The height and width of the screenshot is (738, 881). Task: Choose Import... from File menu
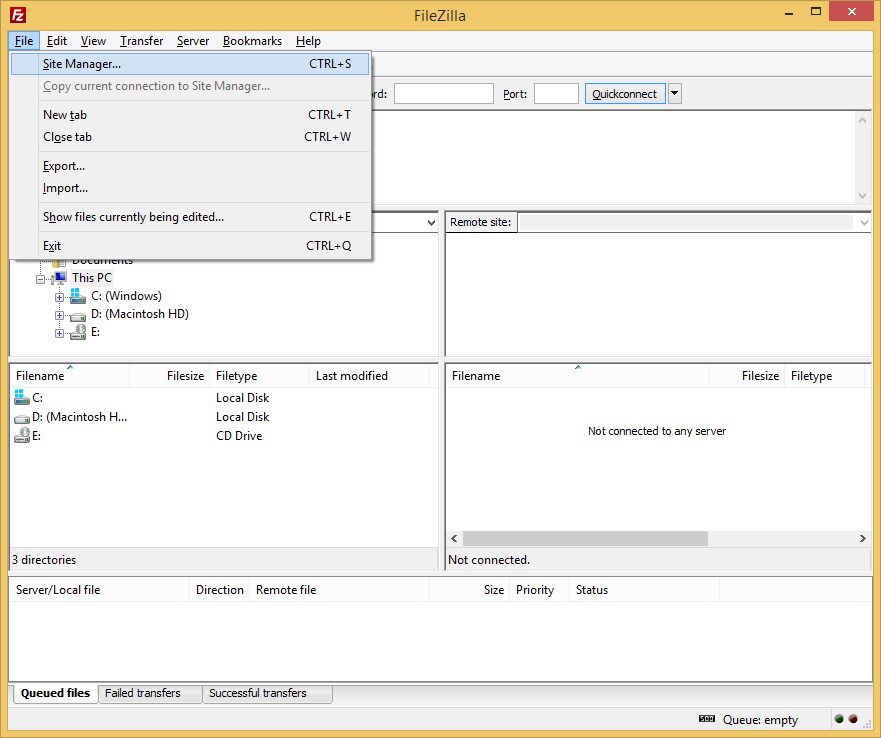190,188
